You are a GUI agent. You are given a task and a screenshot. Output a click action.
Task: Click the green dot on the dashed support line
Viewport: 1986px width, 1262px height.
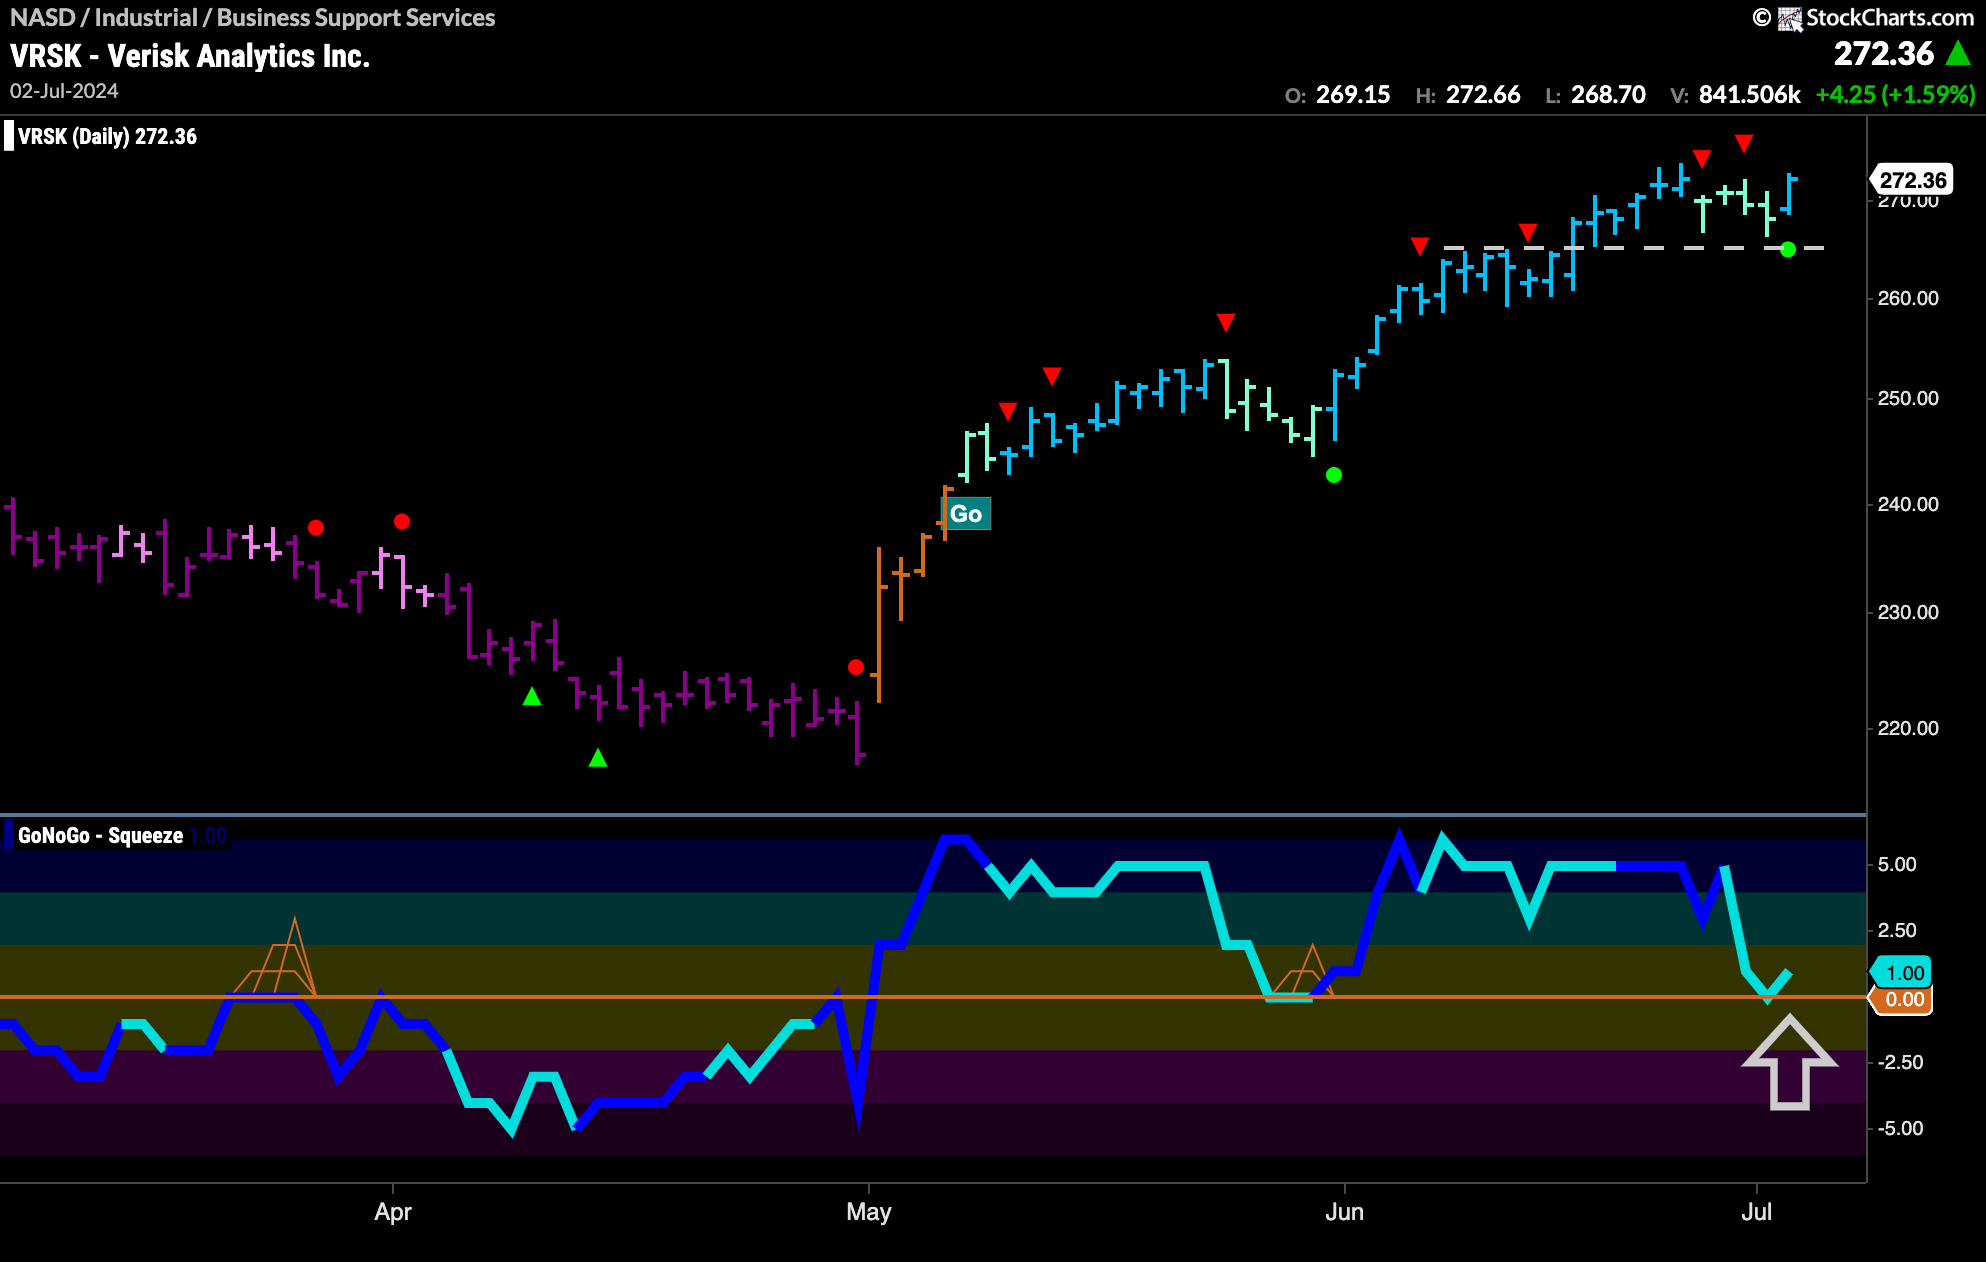click(x=1788, y=249)
